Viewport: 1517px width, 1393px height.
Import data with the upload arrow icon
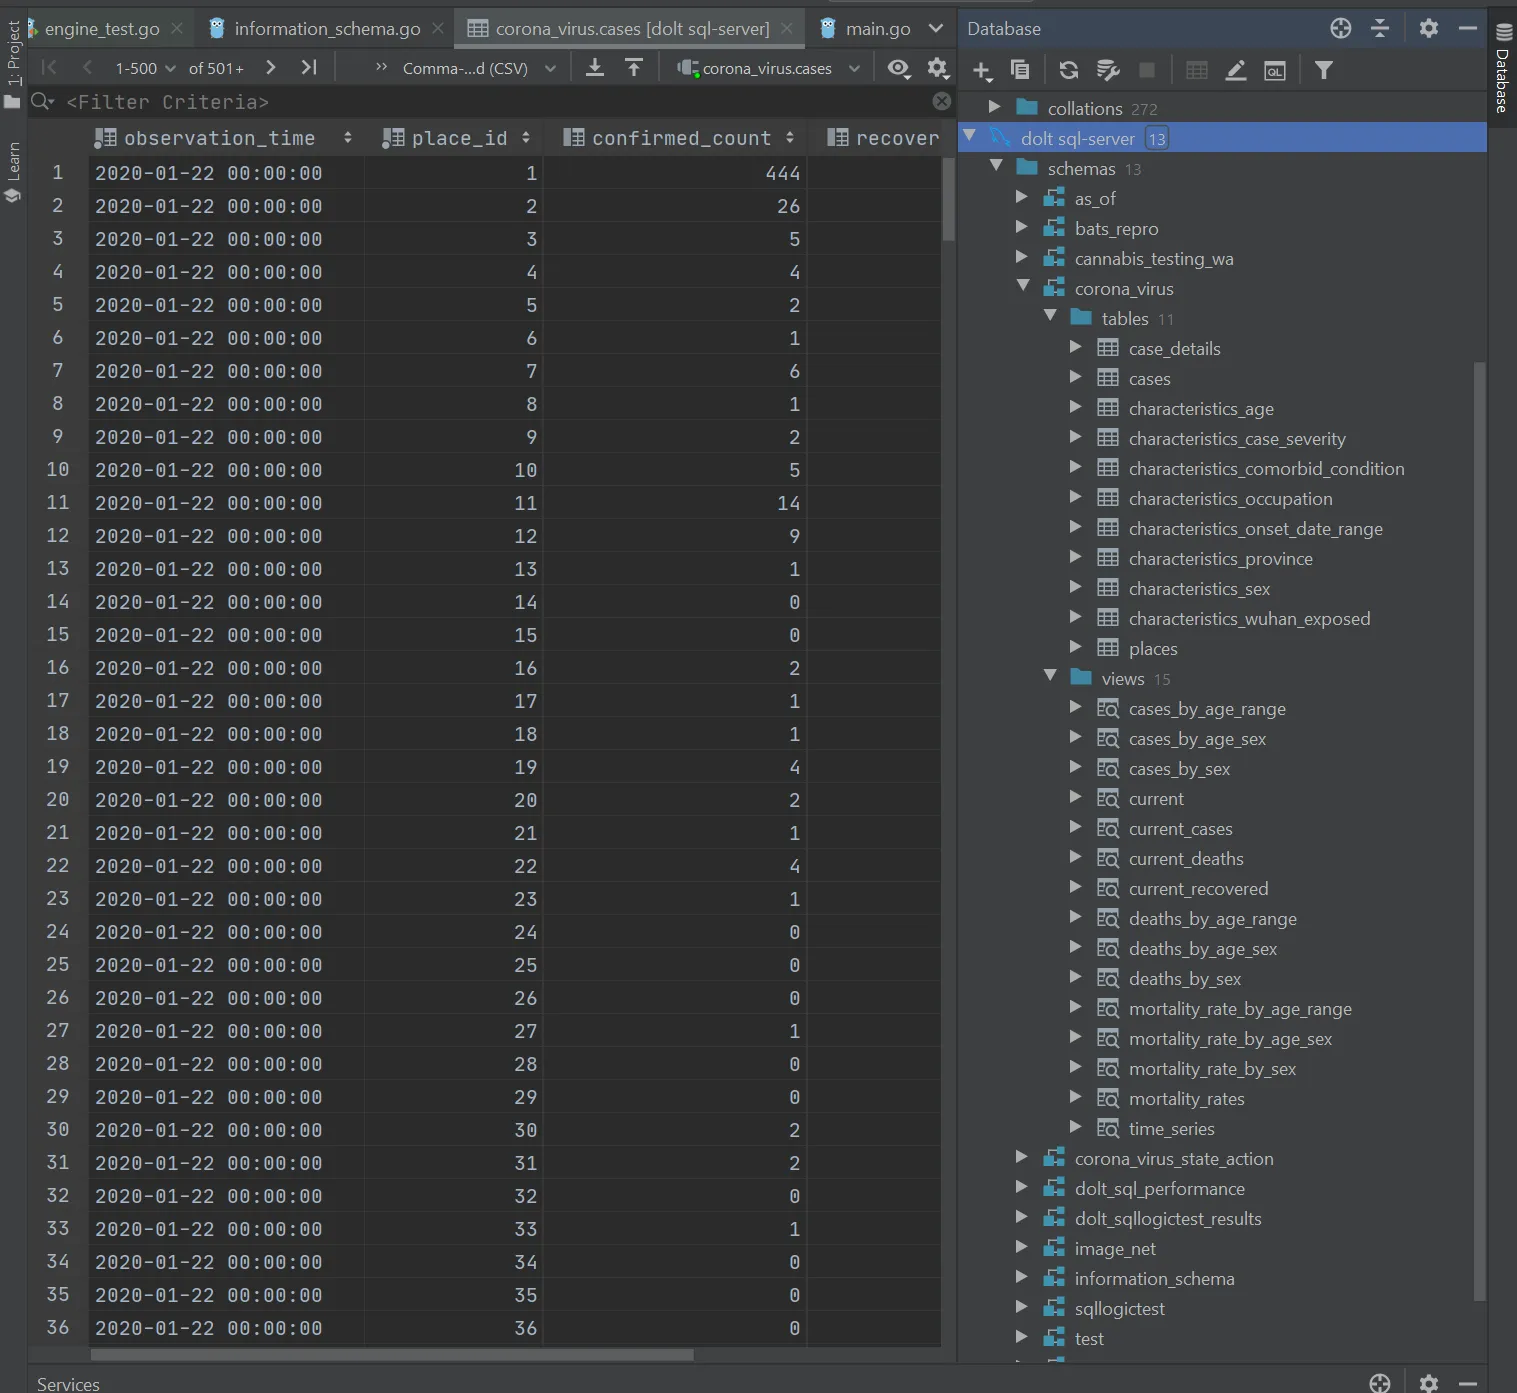coord(634,67)
